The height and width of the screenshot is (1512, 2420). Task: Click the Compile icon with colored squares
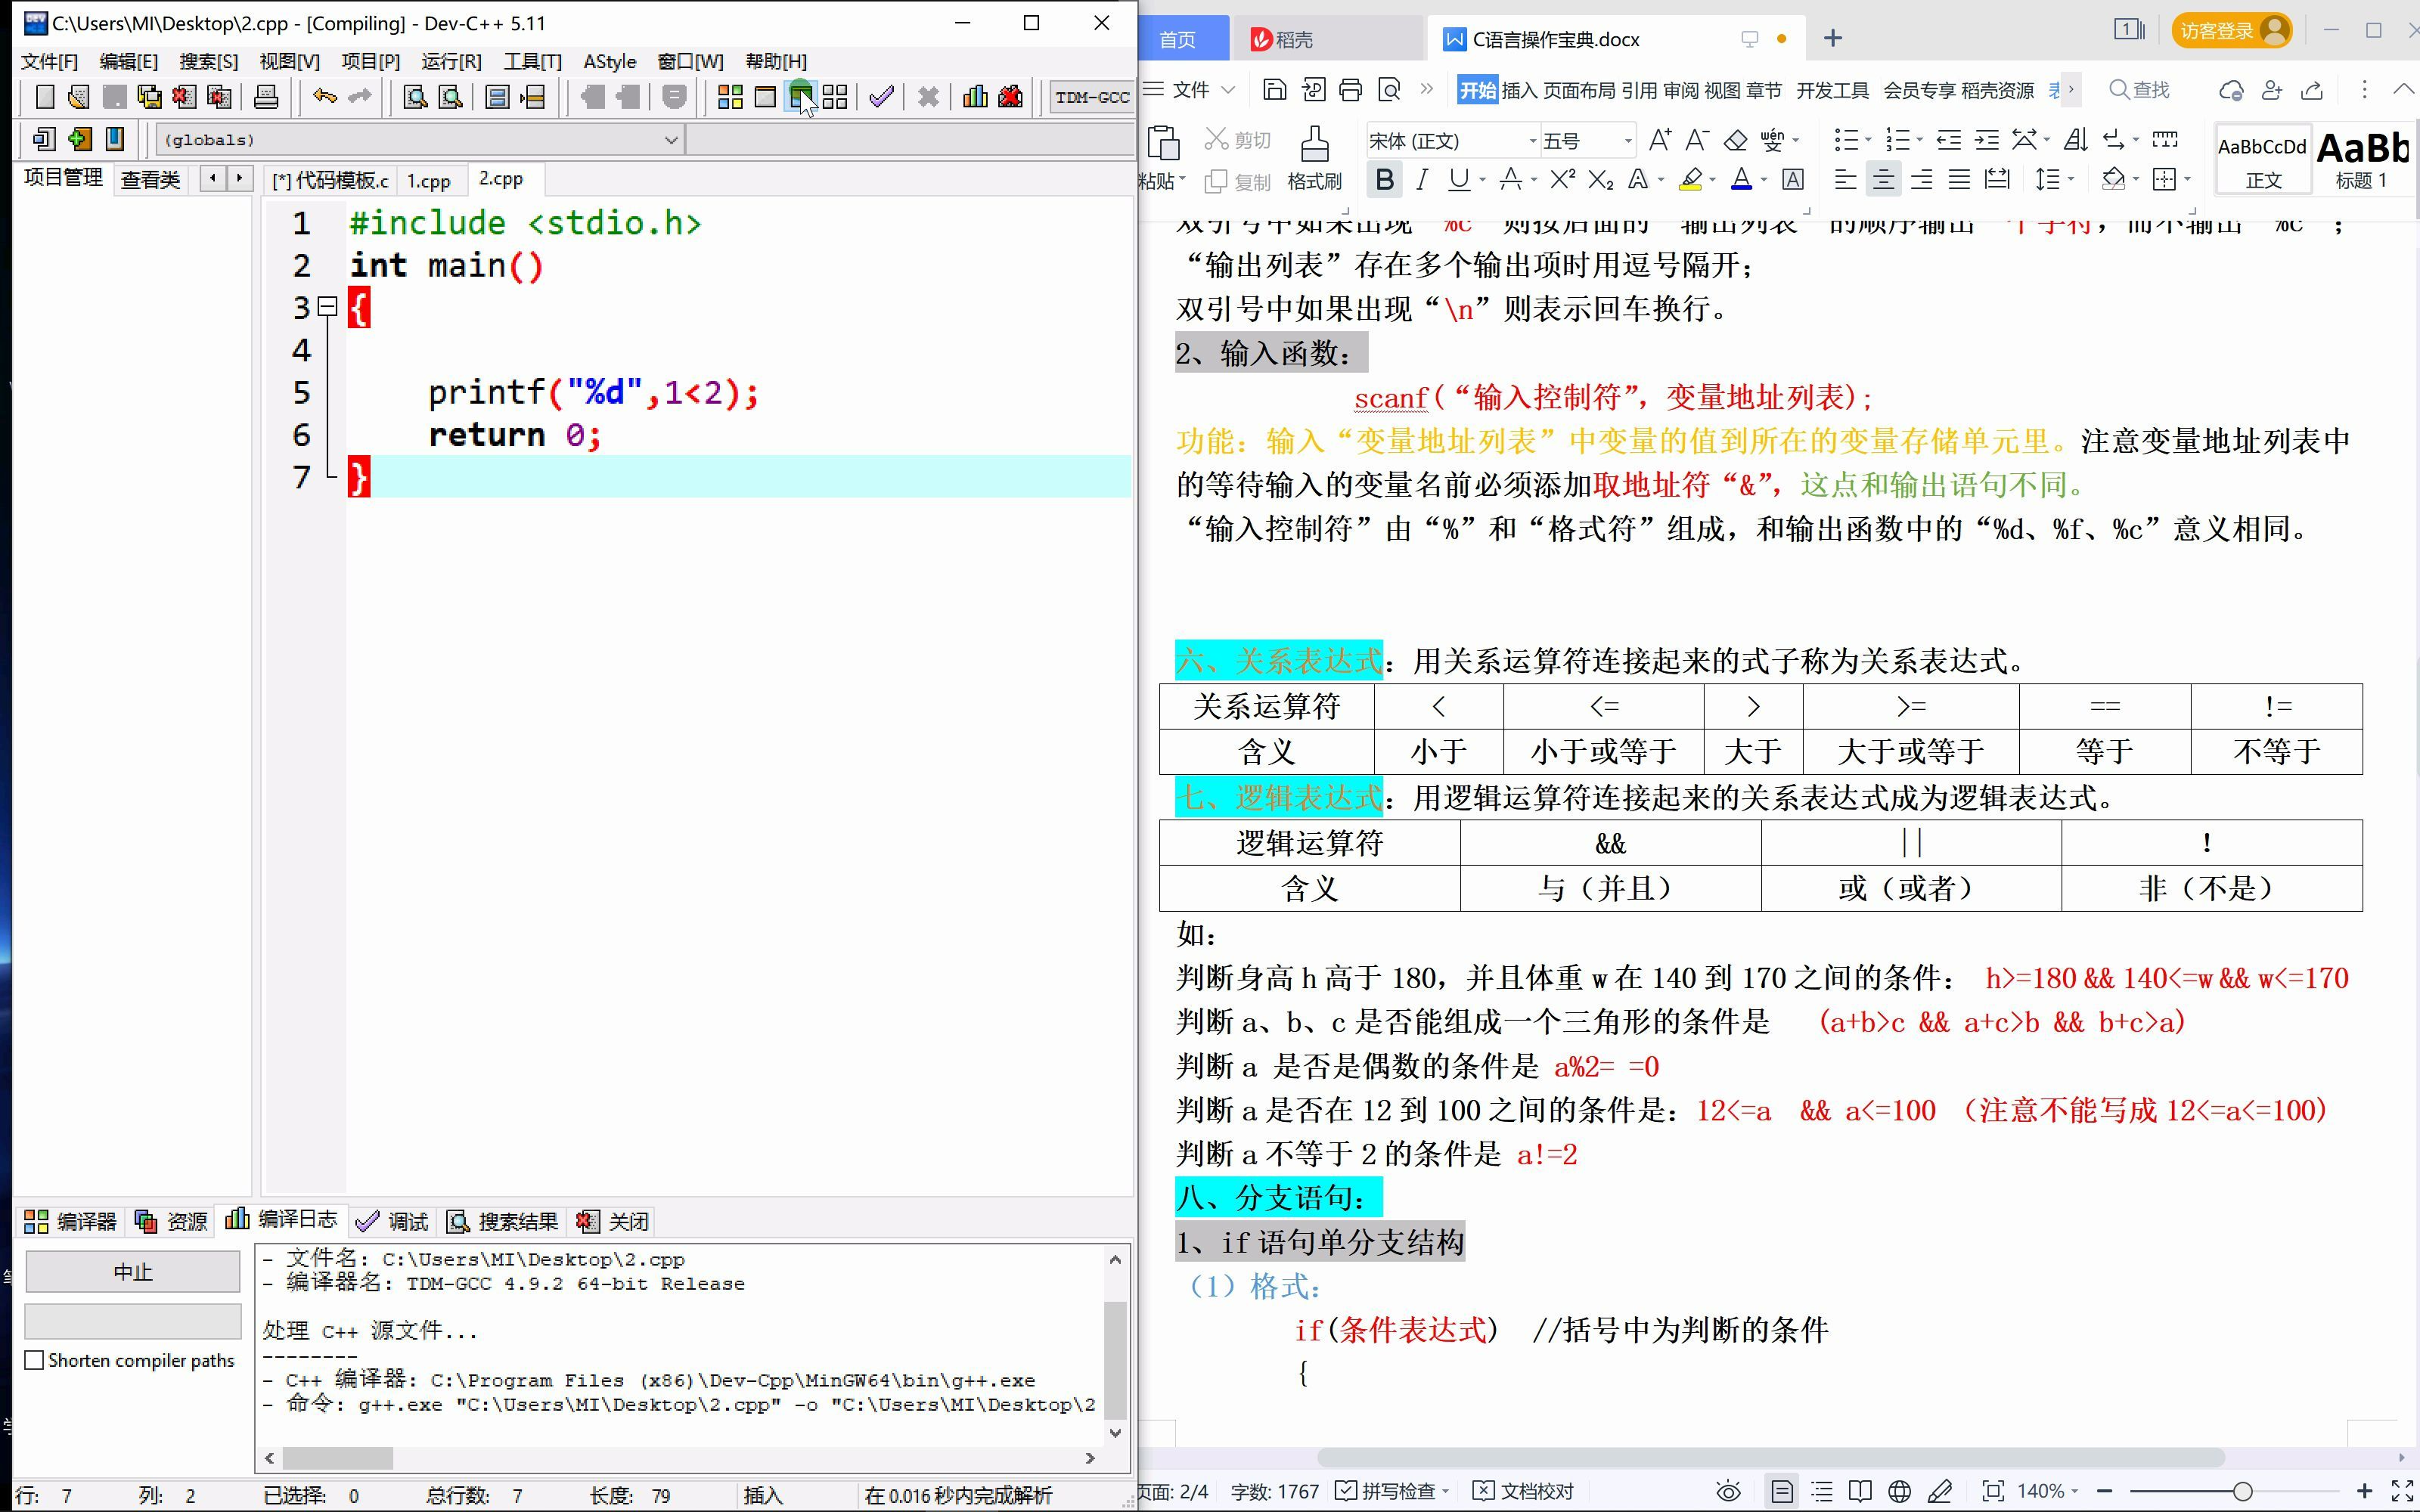click(x=730, y=97)
